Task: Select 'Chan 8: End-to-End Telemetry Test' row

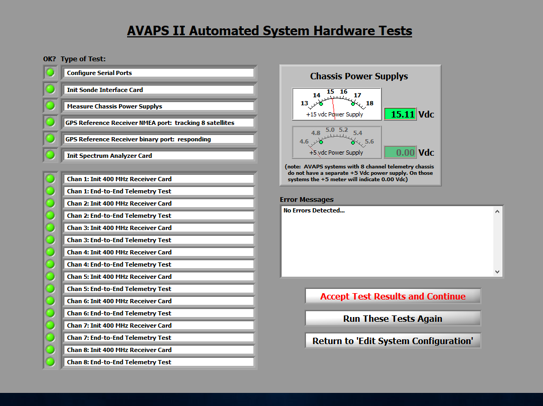Action: point(158,362)
